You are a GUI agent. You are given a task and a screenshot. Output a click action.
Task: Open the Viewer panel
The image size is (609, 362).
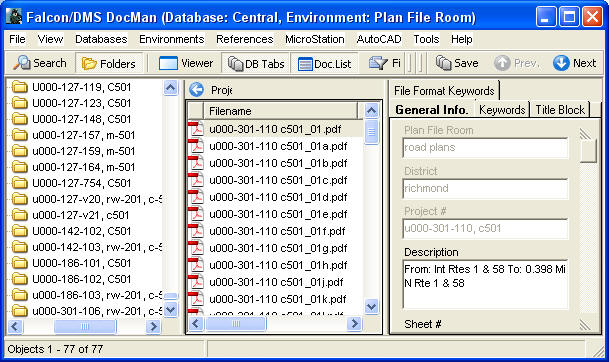coord(186,63)
